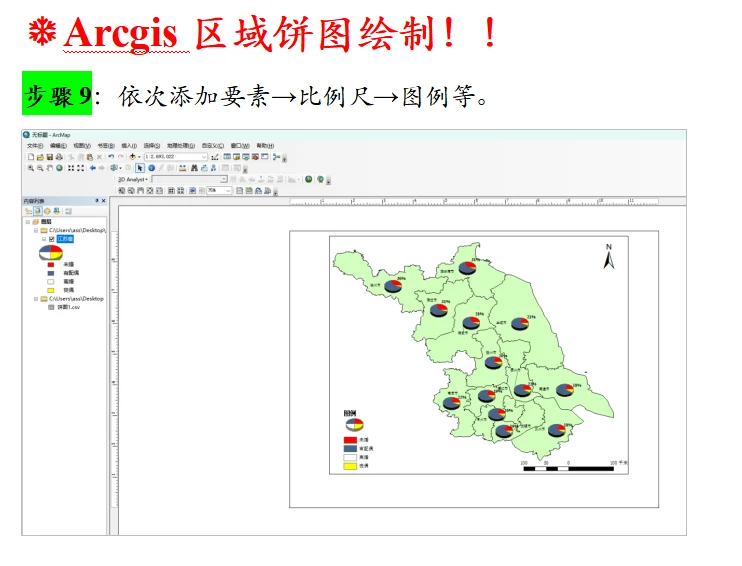Click the blue 有配偶 color swatch
This screenshot has width=742, height=566.
51,273
